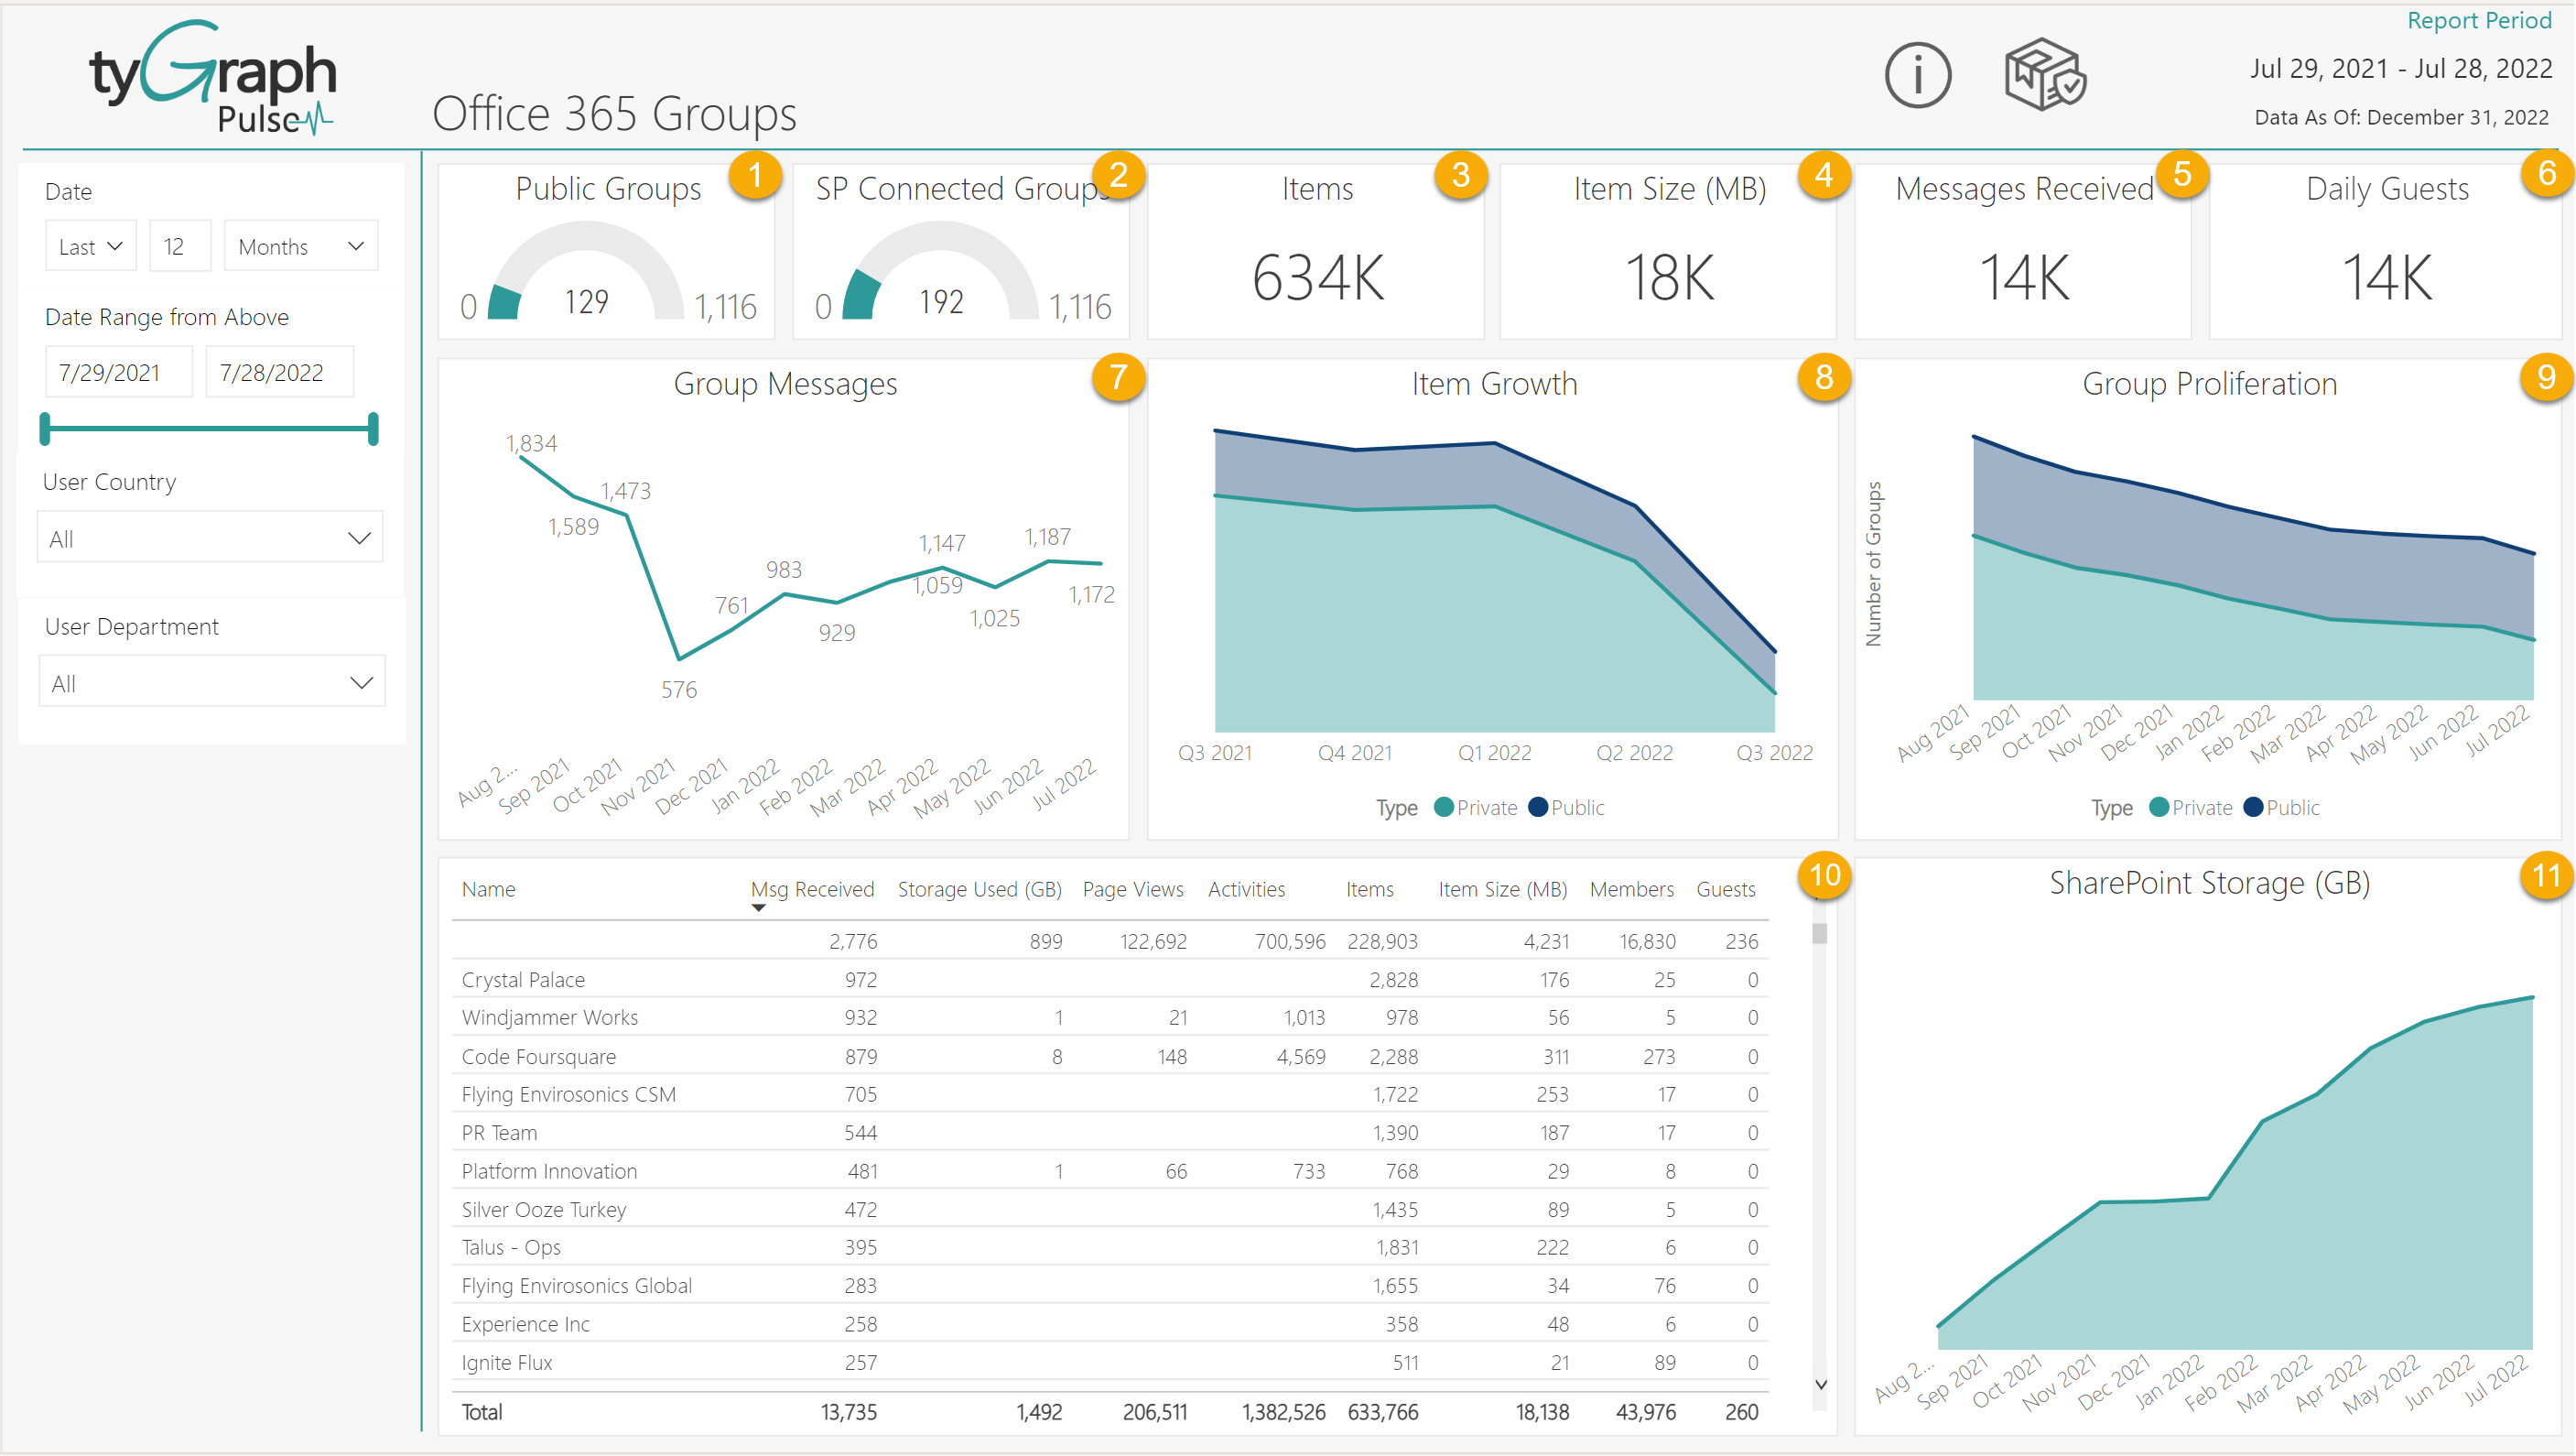Click marker 11 on the SharePoint Storage chart
Viewport: 2576px width, 1456px height.
point(2545,875)
